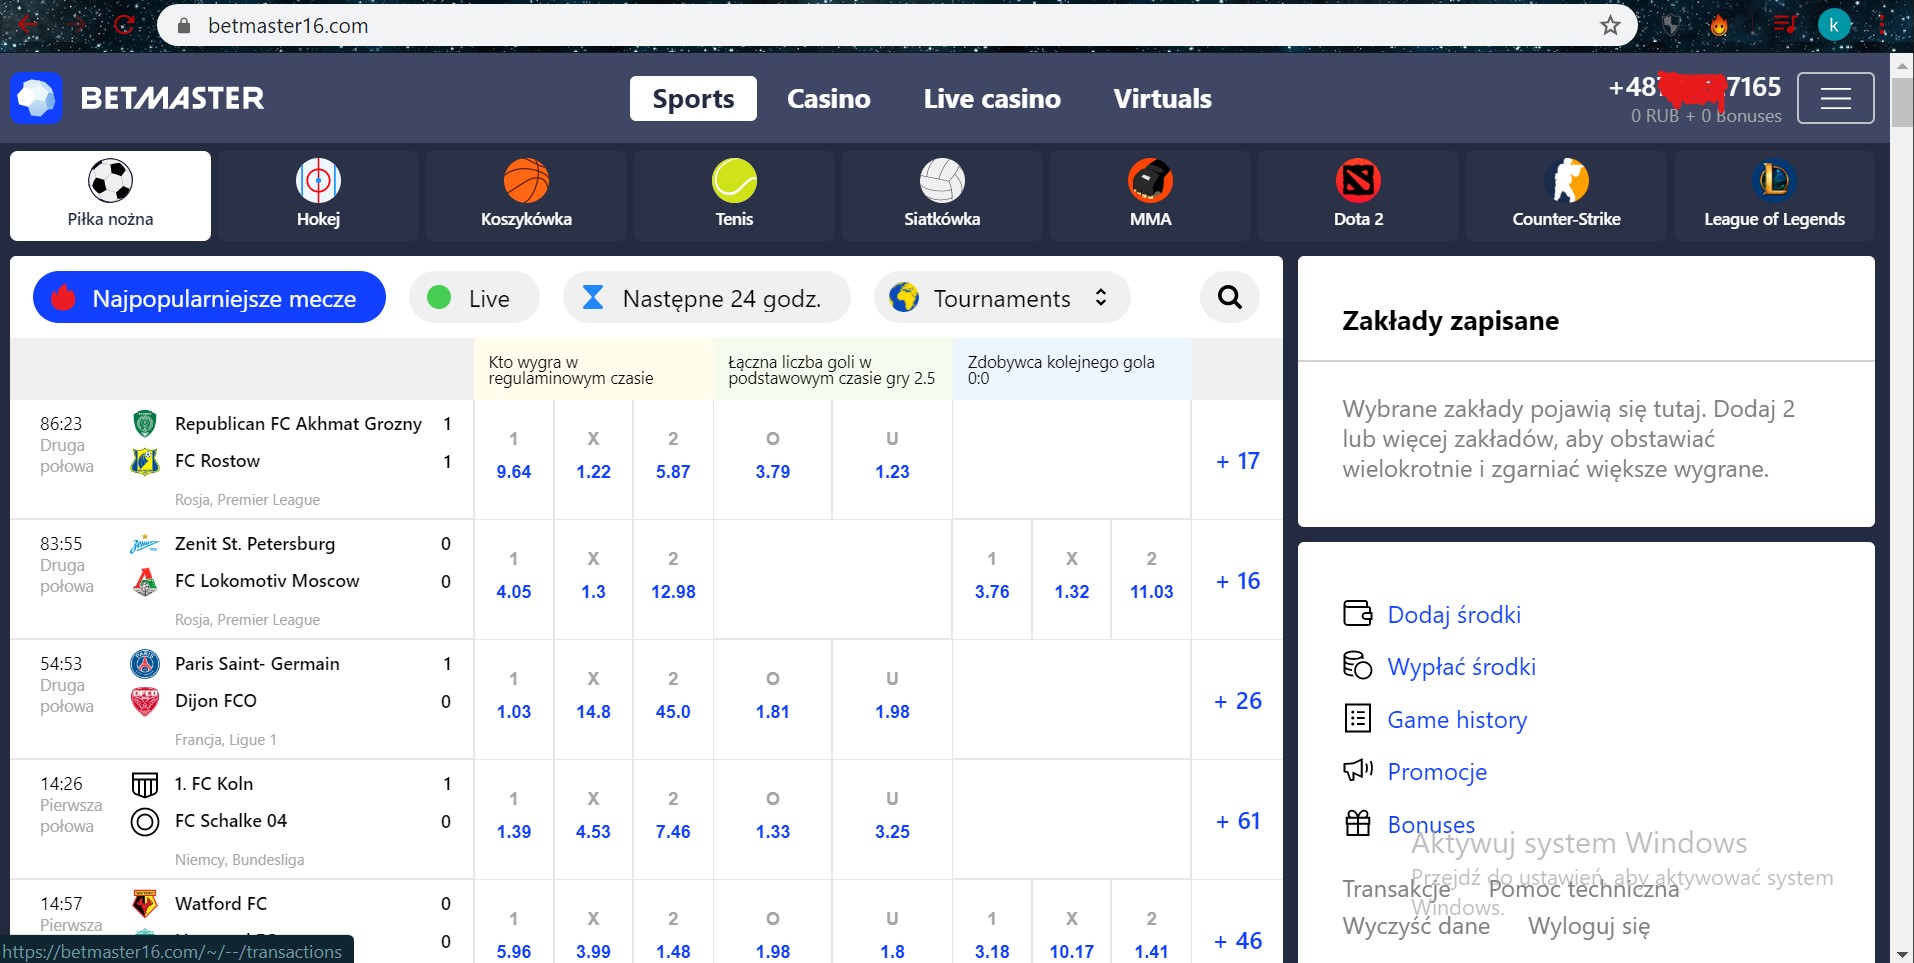Click the Paris Saint-Germain team crest
Image resolution: width=1914 pixels, height=963 pixels.
click(x=145, y=664)
